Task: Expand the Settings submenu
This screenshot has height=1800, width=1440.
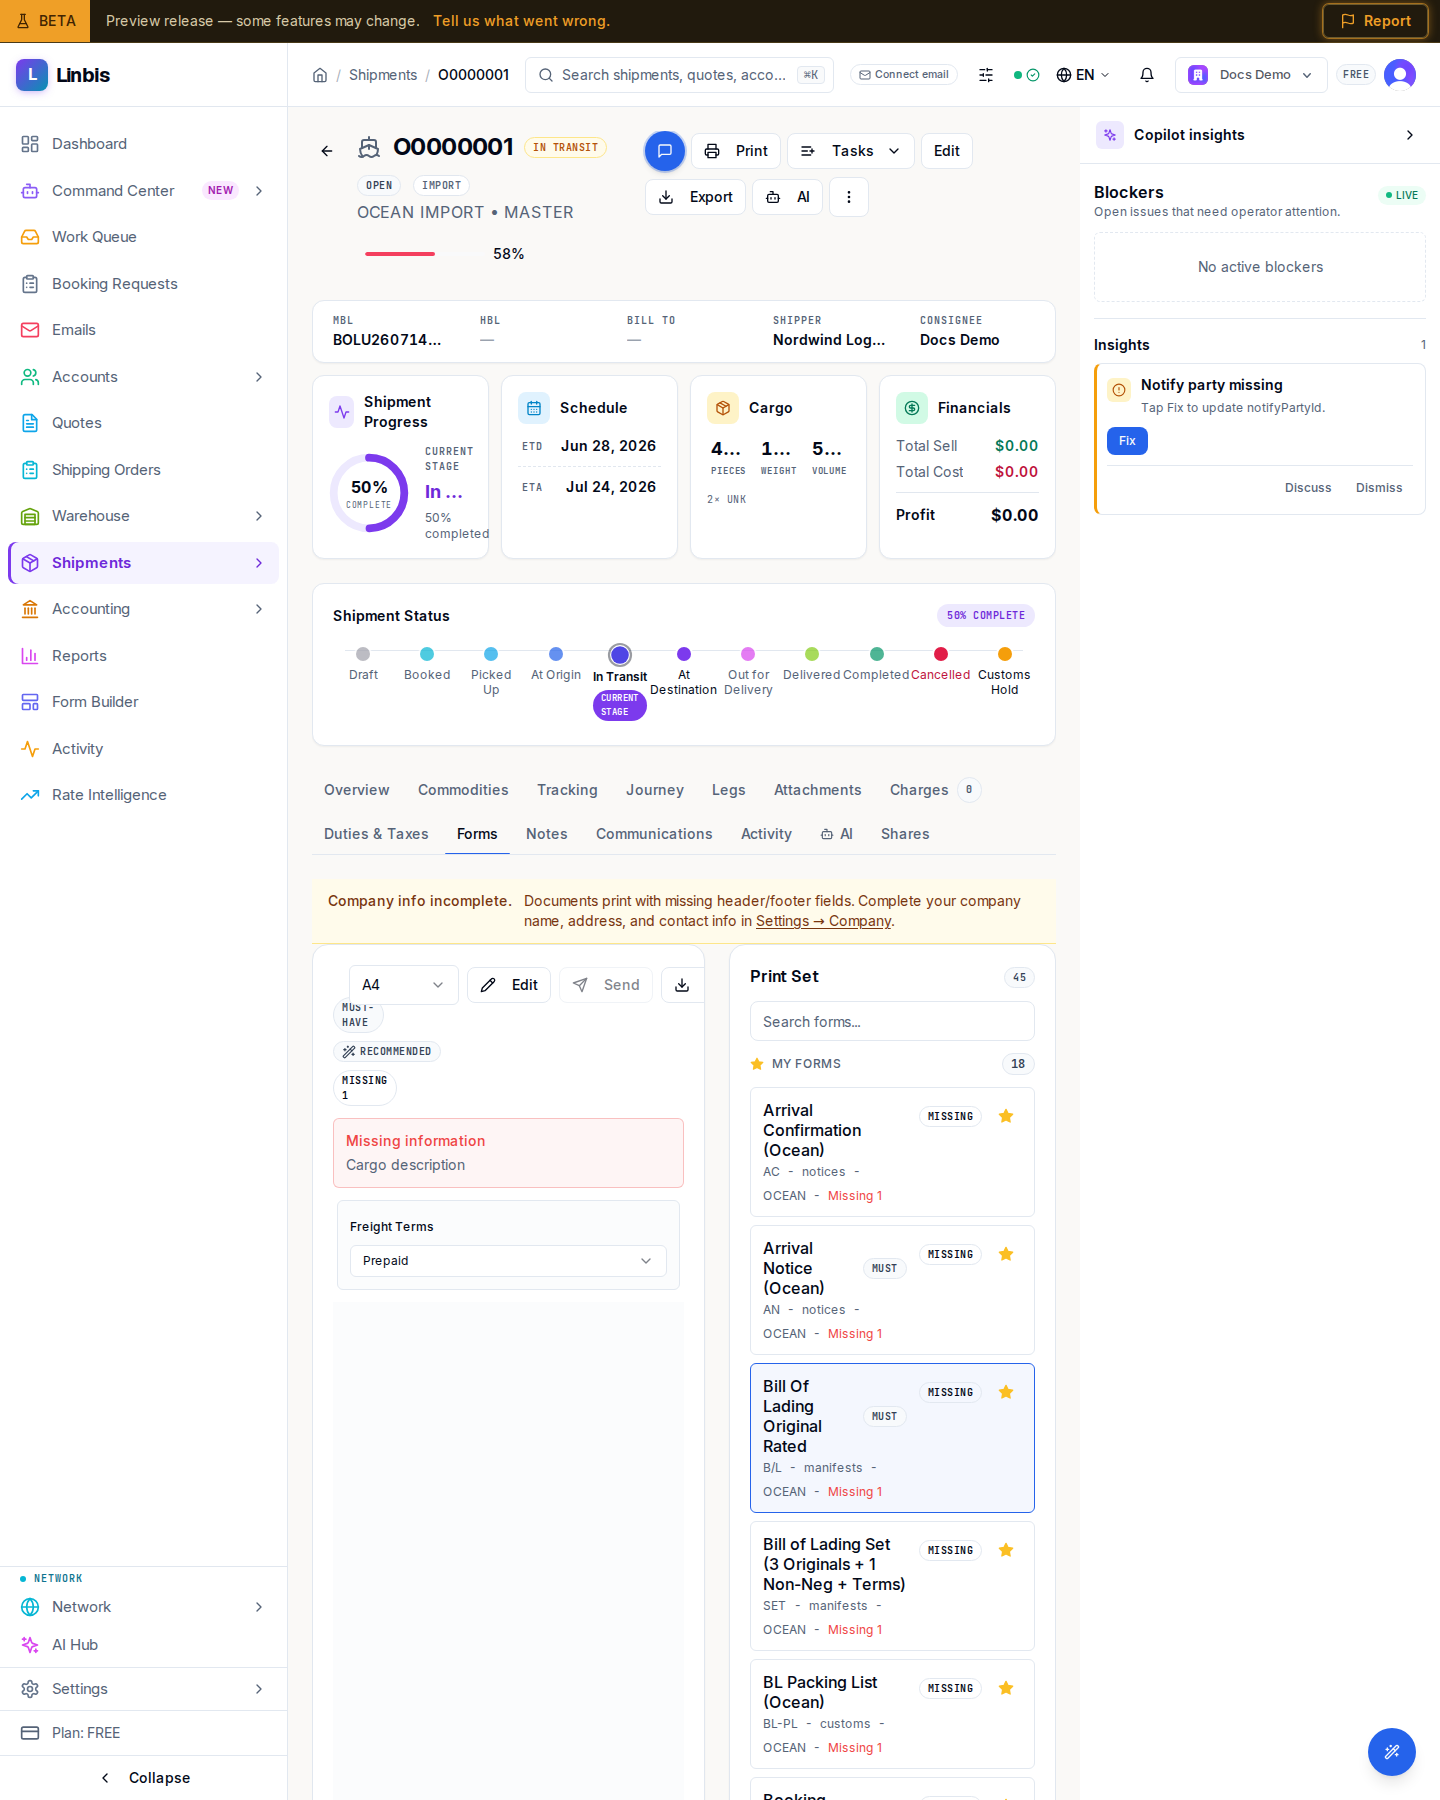Action: point(259,1689)
